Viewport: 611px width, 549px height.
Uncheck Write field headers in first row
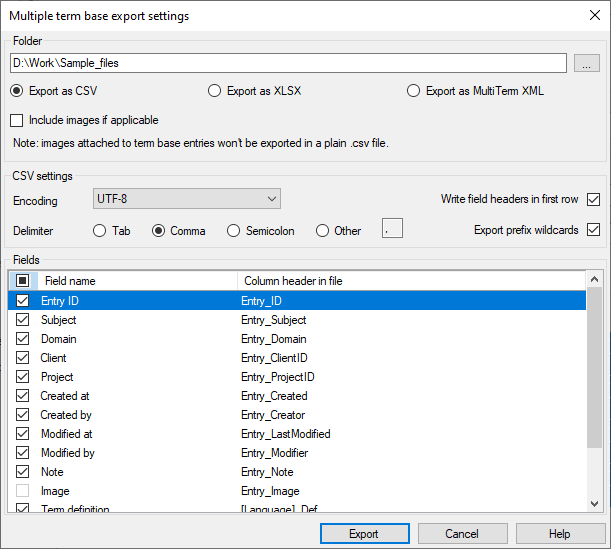[x=594, y=199]
